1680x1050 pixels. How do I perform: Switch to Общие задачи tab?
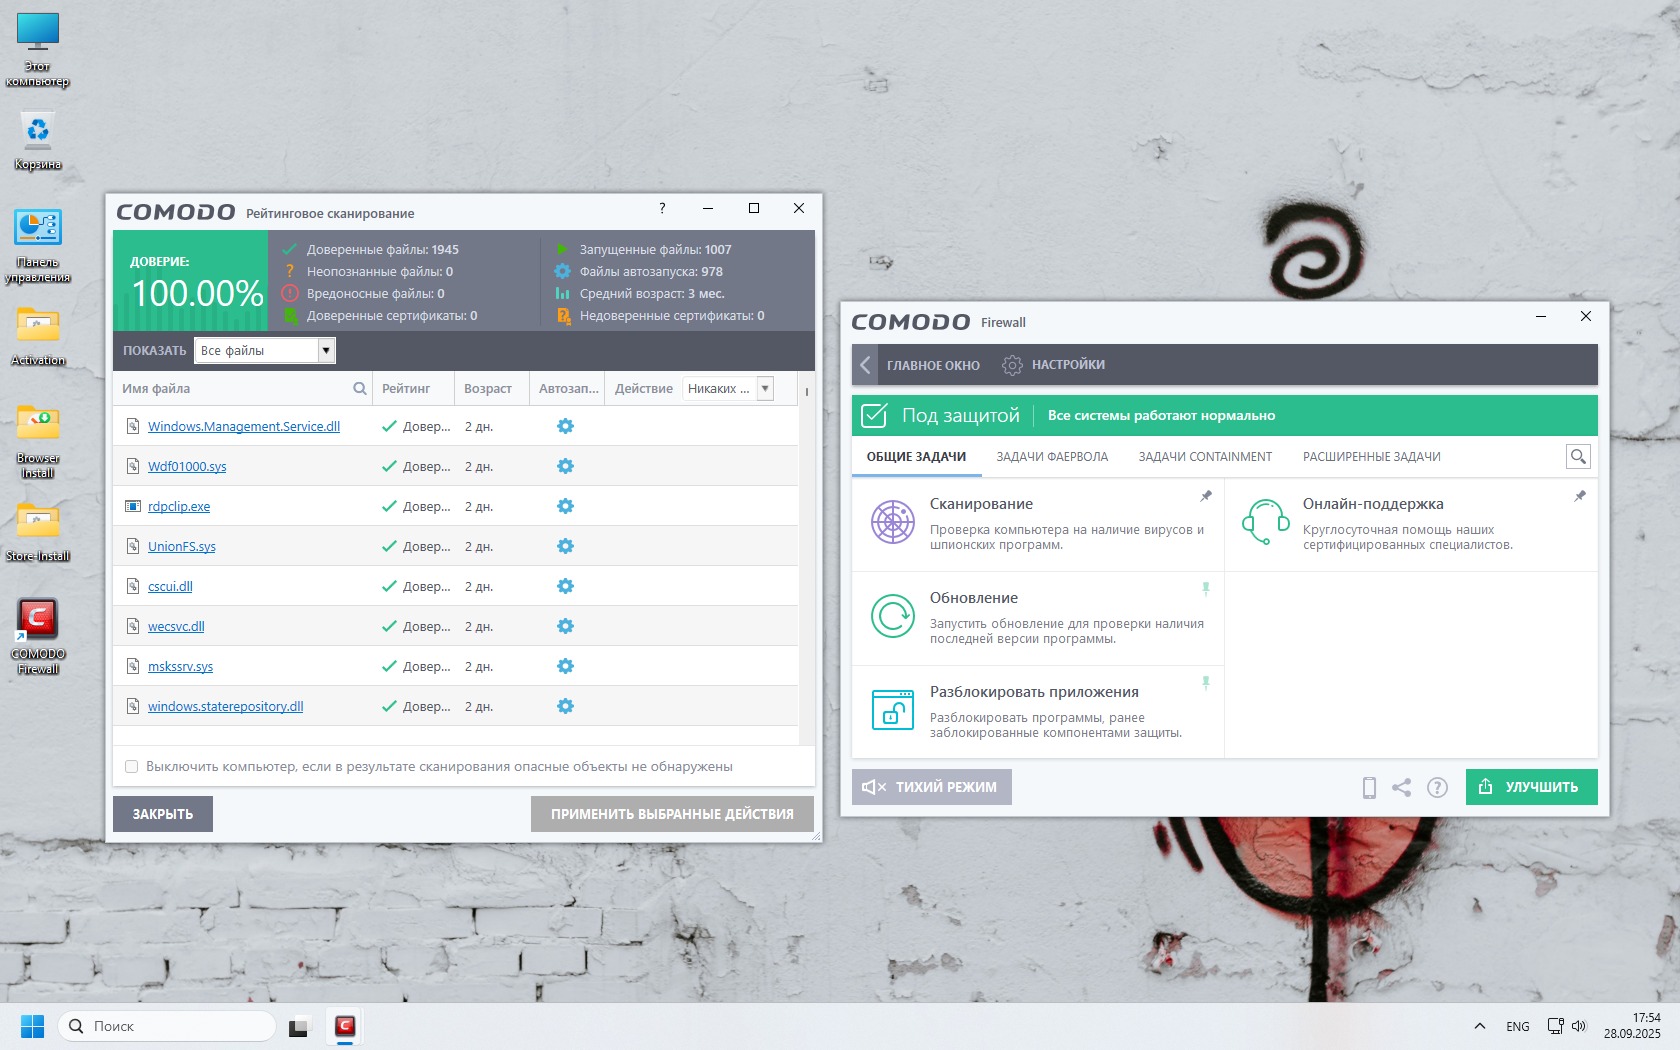[916, 457]
